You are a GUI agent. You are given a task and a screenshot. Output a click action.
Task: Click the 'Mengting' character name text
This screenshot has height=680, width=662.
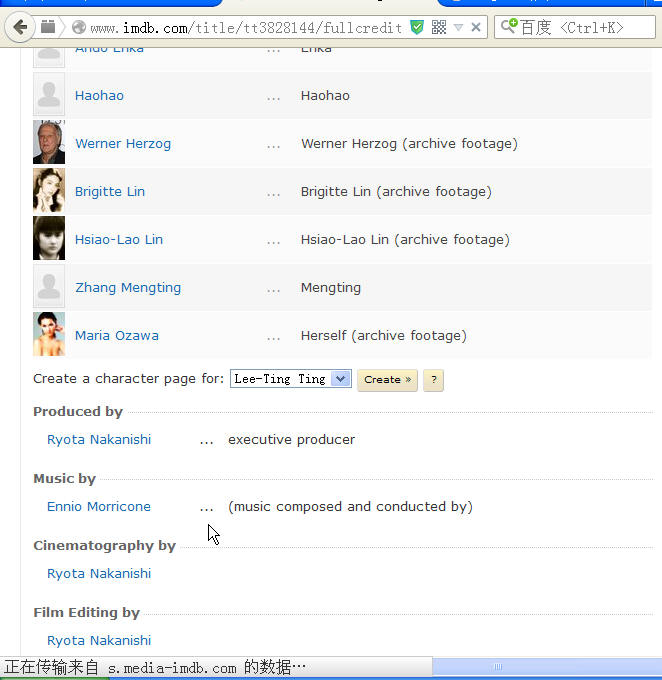click(x=331, y=288)
